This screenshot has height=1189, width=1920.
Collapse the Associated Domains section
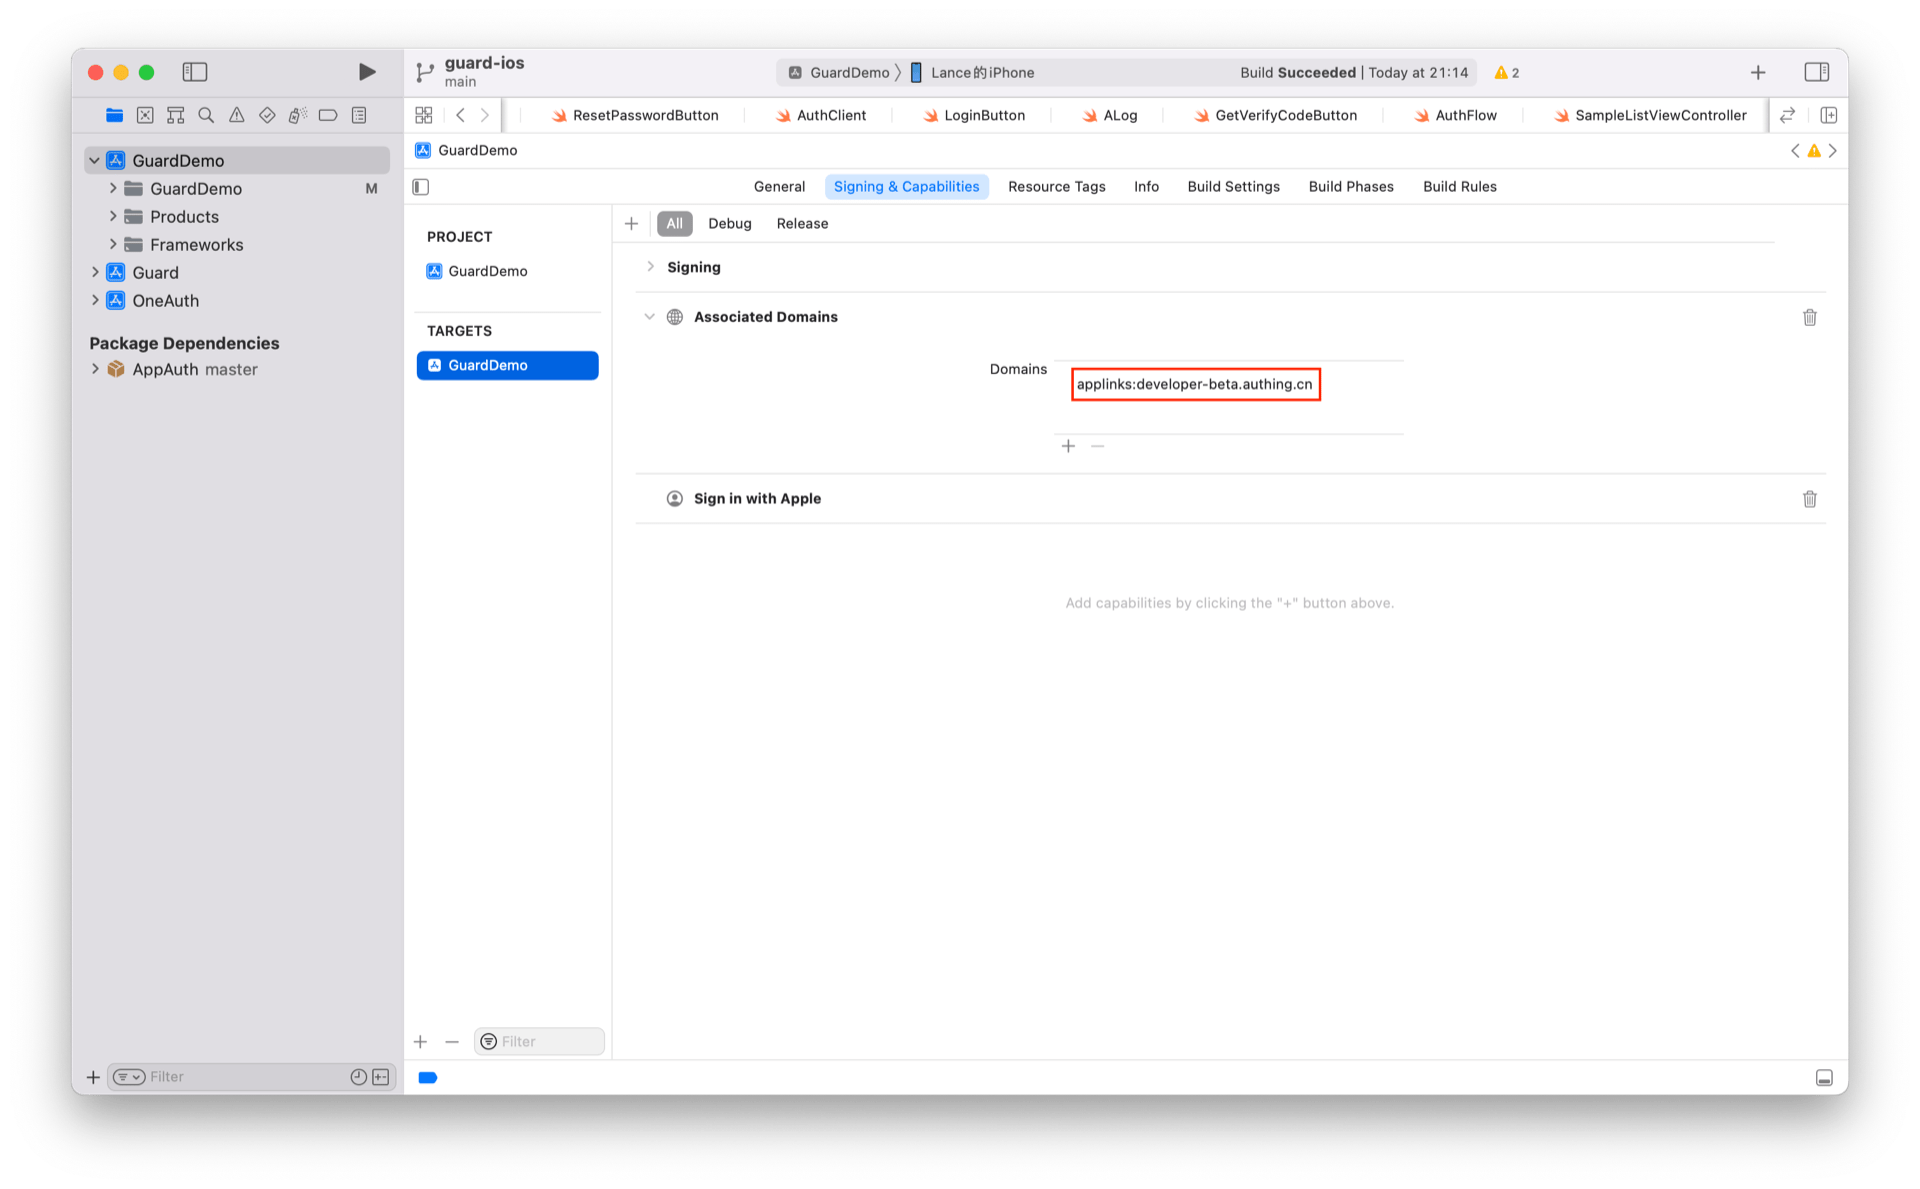[650, 317]
